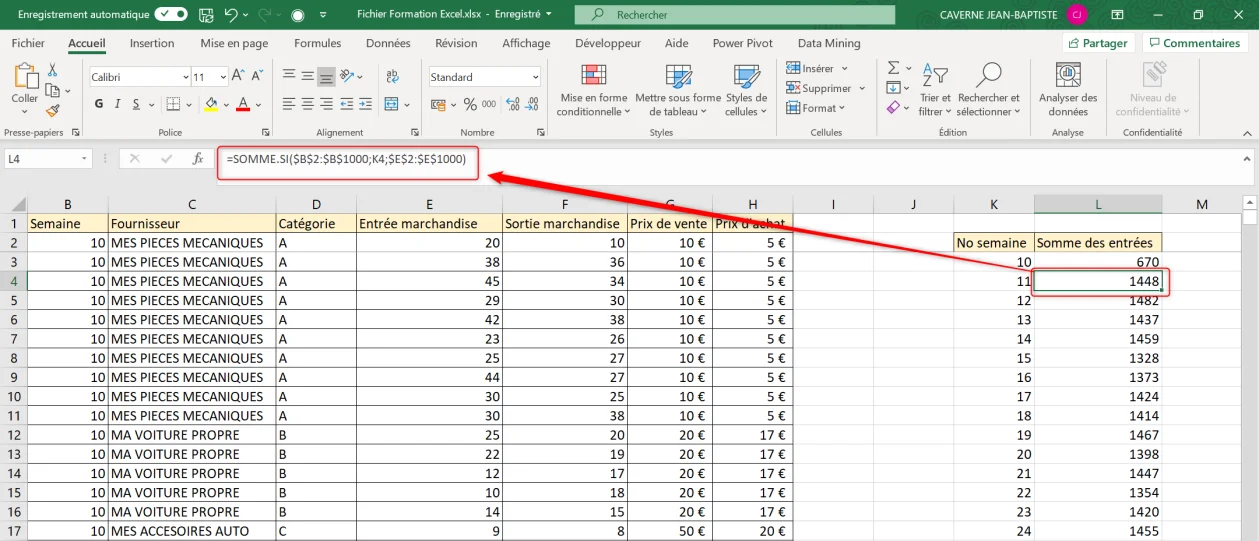Click the Commentaires button
The width and height of the screenshot is (1259, 541).
coord(1193,43)
